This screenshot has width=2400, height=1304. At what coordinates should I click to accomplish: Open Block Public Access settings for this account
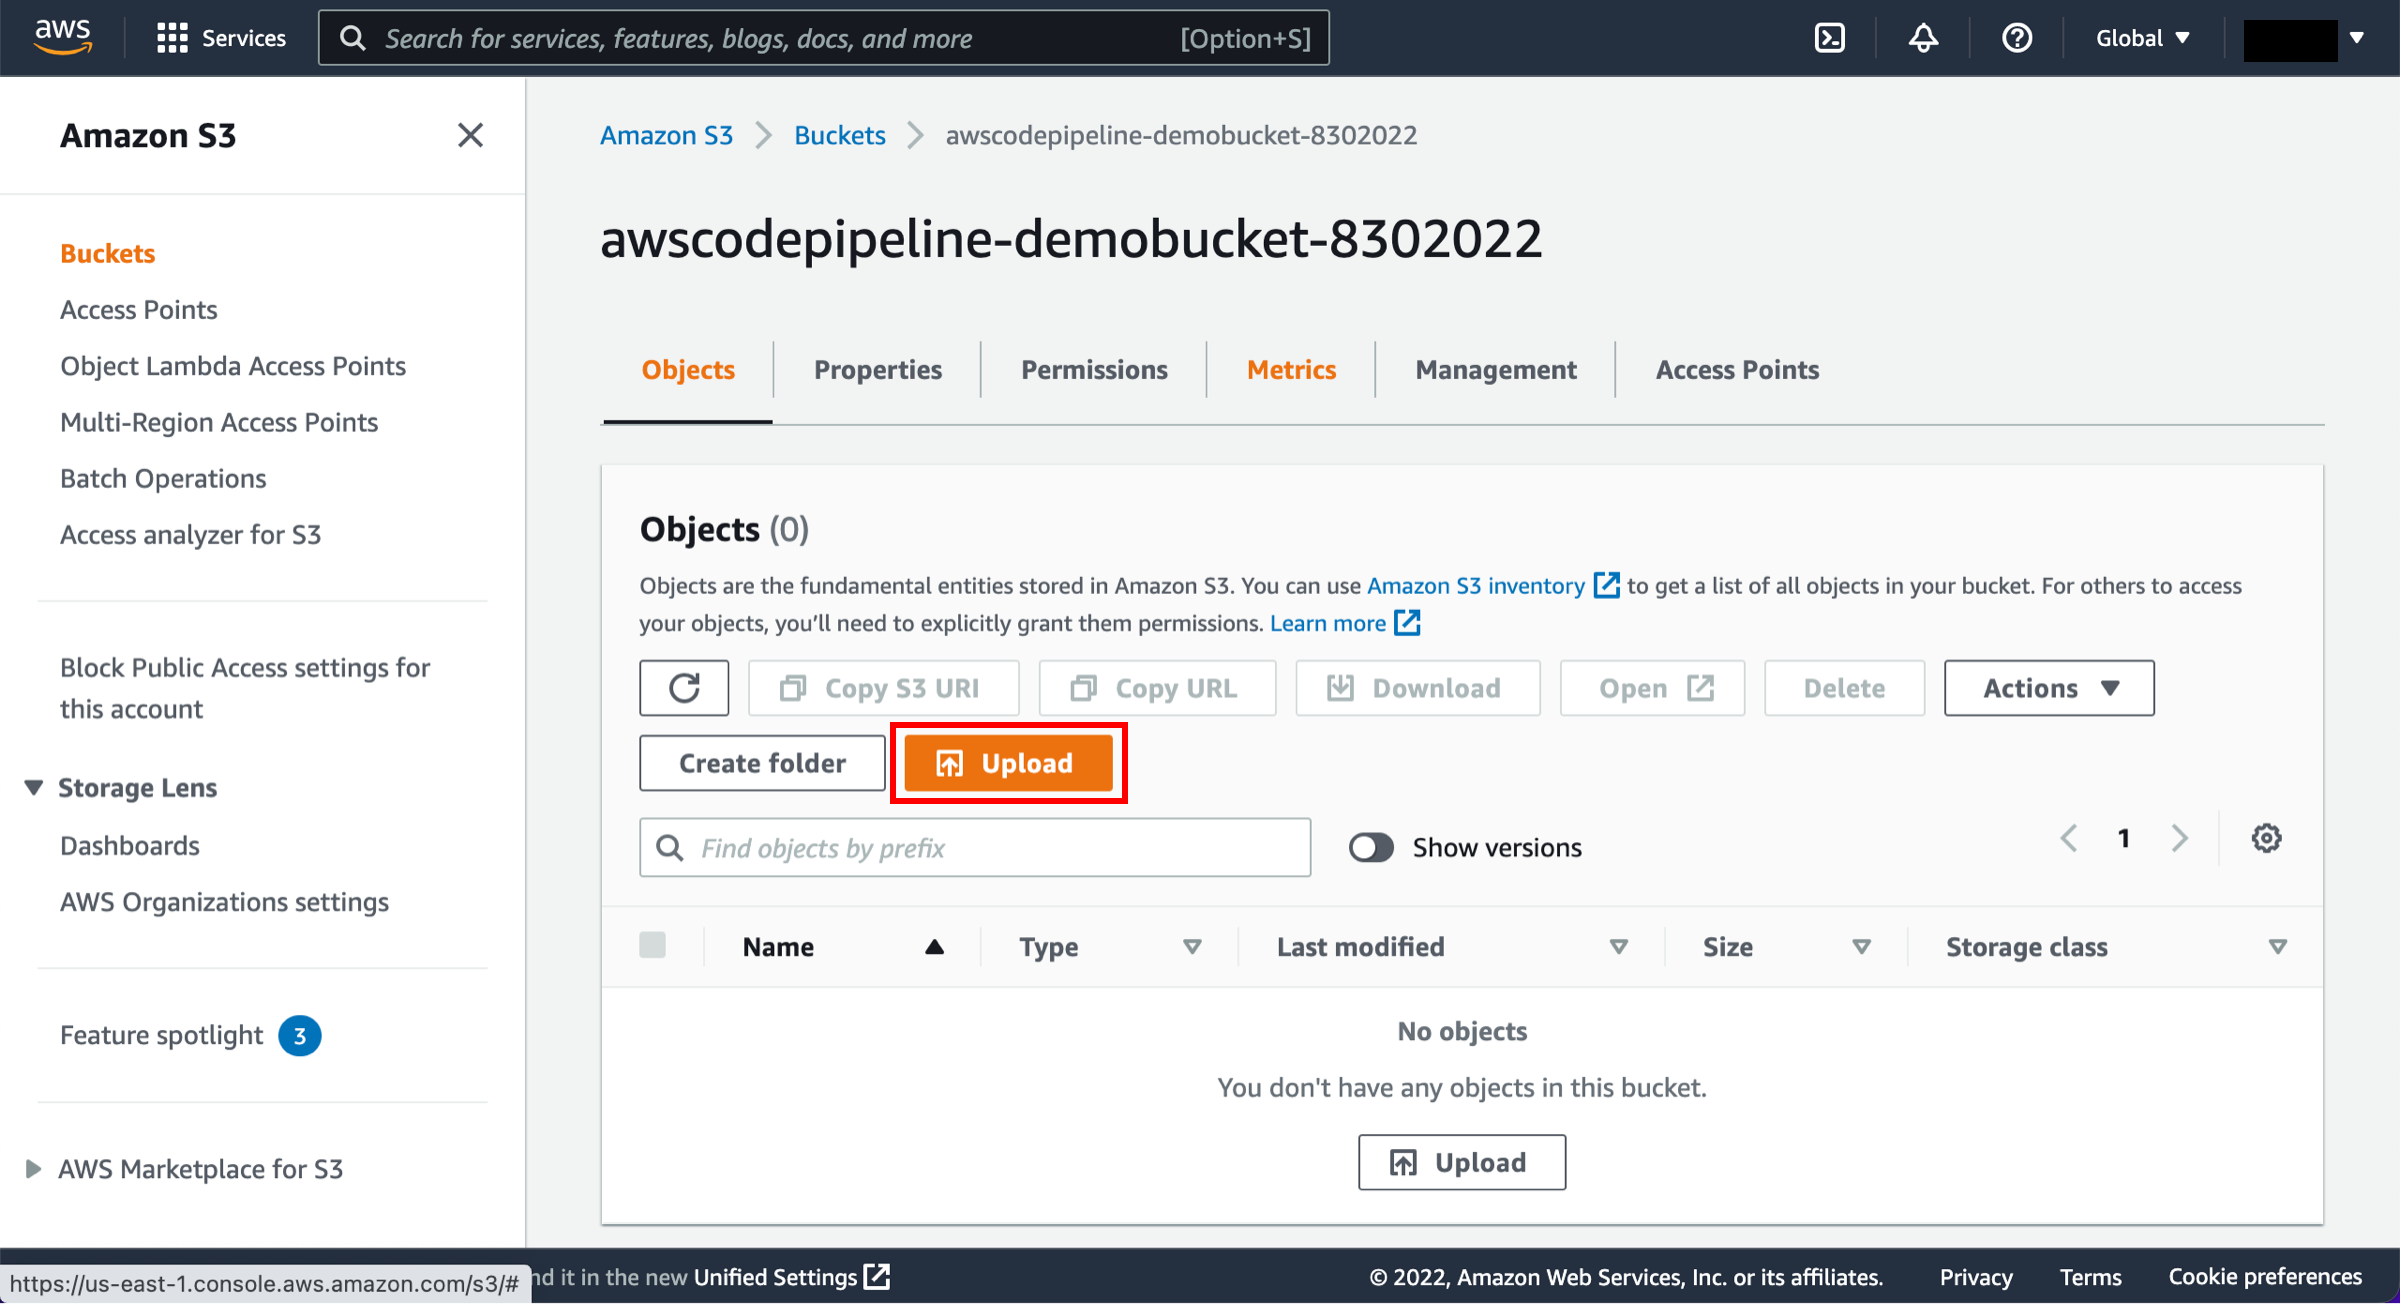coord(244,688)
